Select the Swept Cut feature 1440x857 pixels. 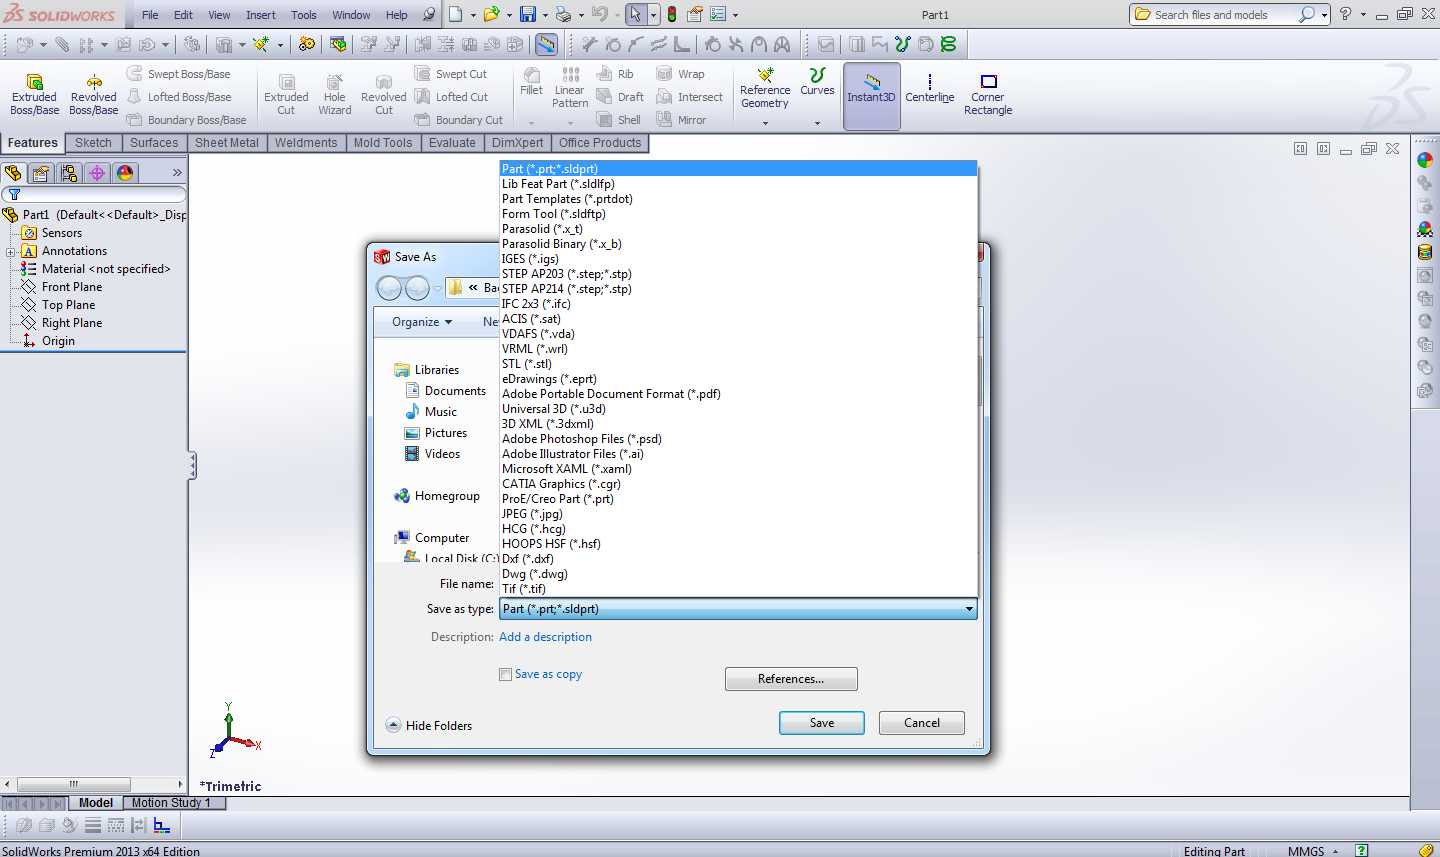pos(451,74)
